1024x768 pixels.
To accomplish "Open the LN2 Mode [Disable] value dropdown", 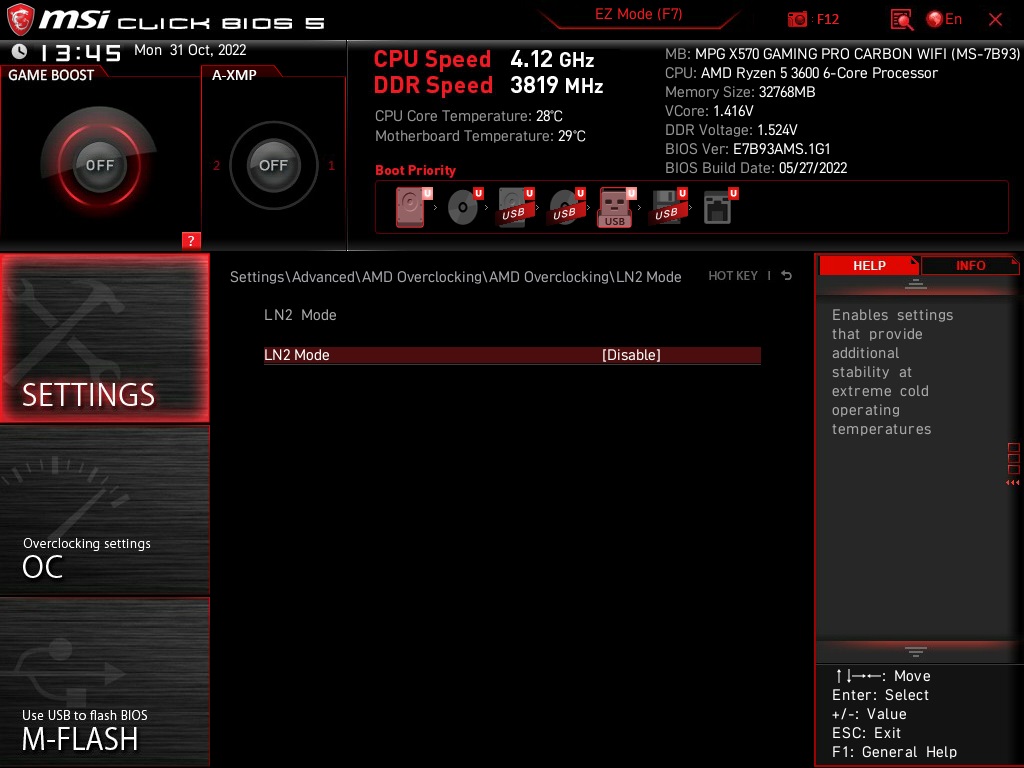I will click(631, 355).
